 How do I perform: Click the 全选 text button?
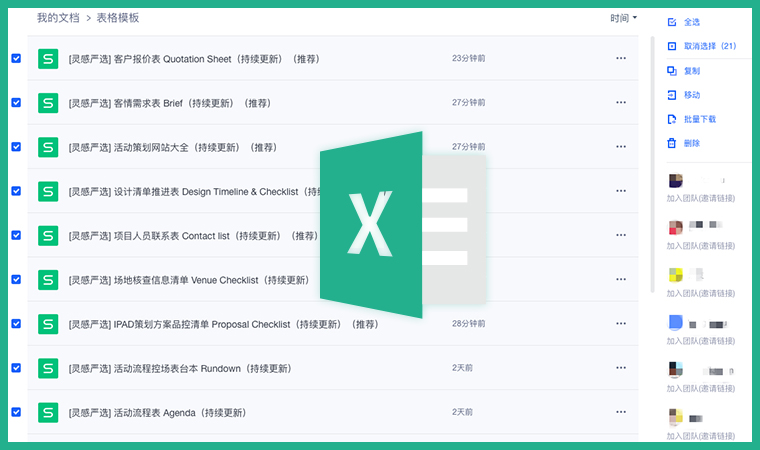coord(692,22)
